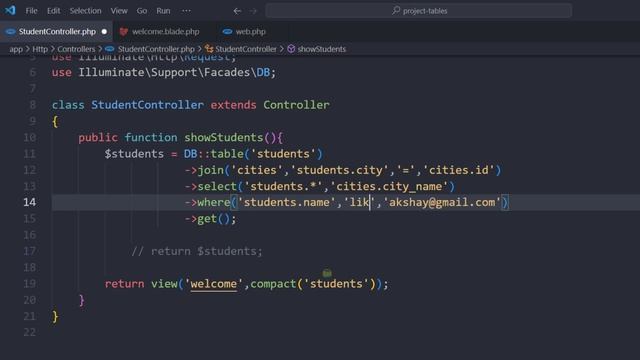Click the search magnifier icon

pos(396,11)
